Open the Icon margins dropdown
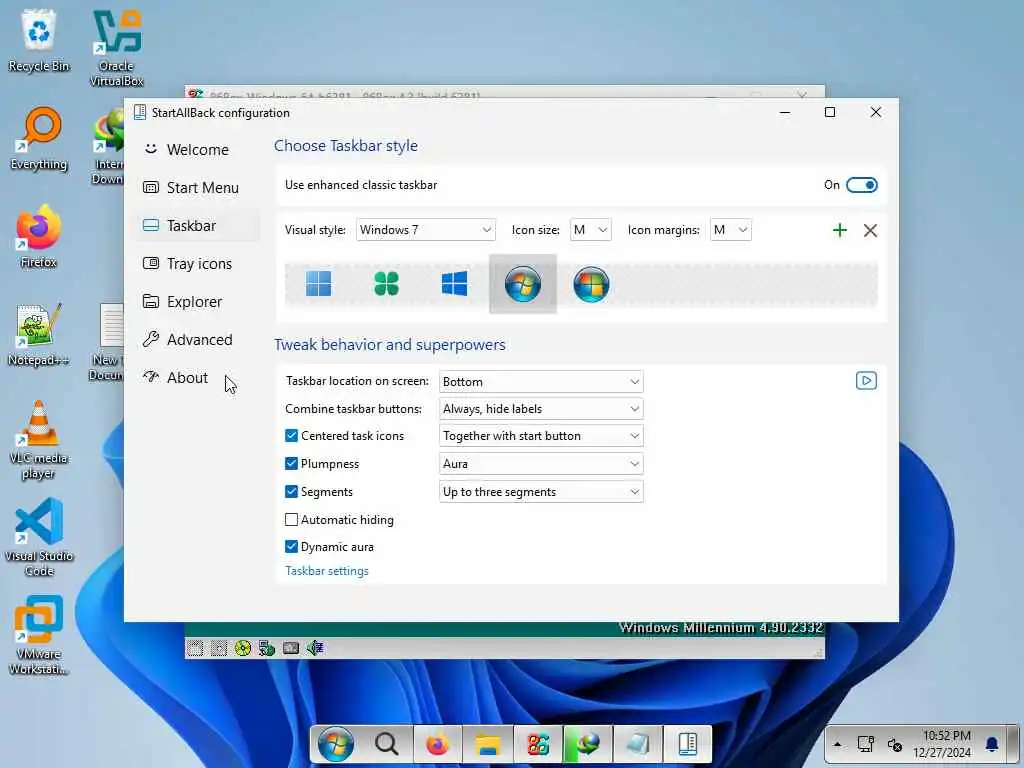Screen dimensions: 1024x768 click(730, 230)
